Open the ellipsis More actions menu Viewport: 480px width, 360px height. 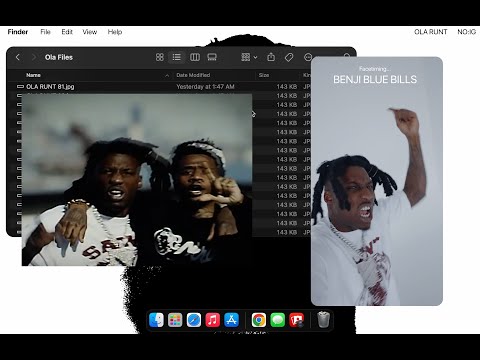[308, 57]
